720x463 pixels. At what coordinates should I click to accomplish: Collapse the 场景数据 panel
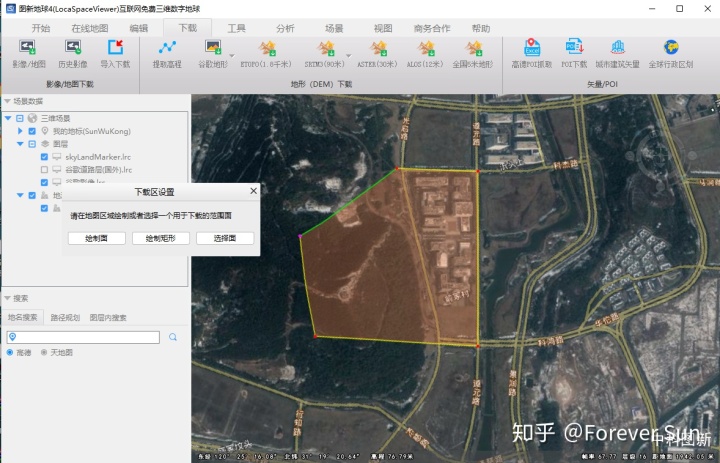7,101
